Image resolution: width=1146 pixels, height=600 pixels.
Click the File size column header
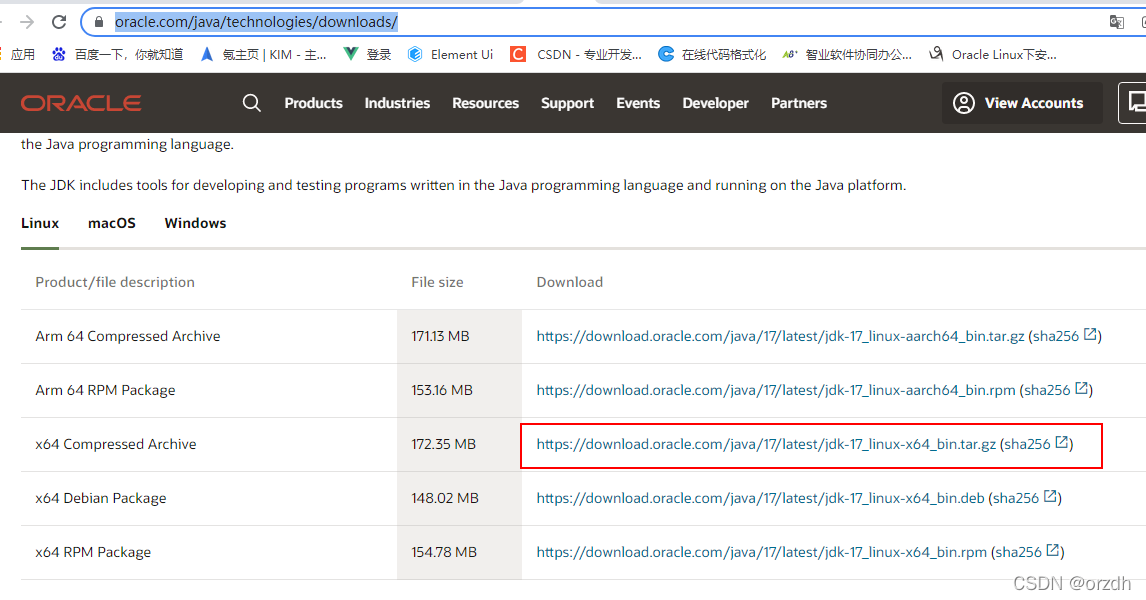coord(437,282)
